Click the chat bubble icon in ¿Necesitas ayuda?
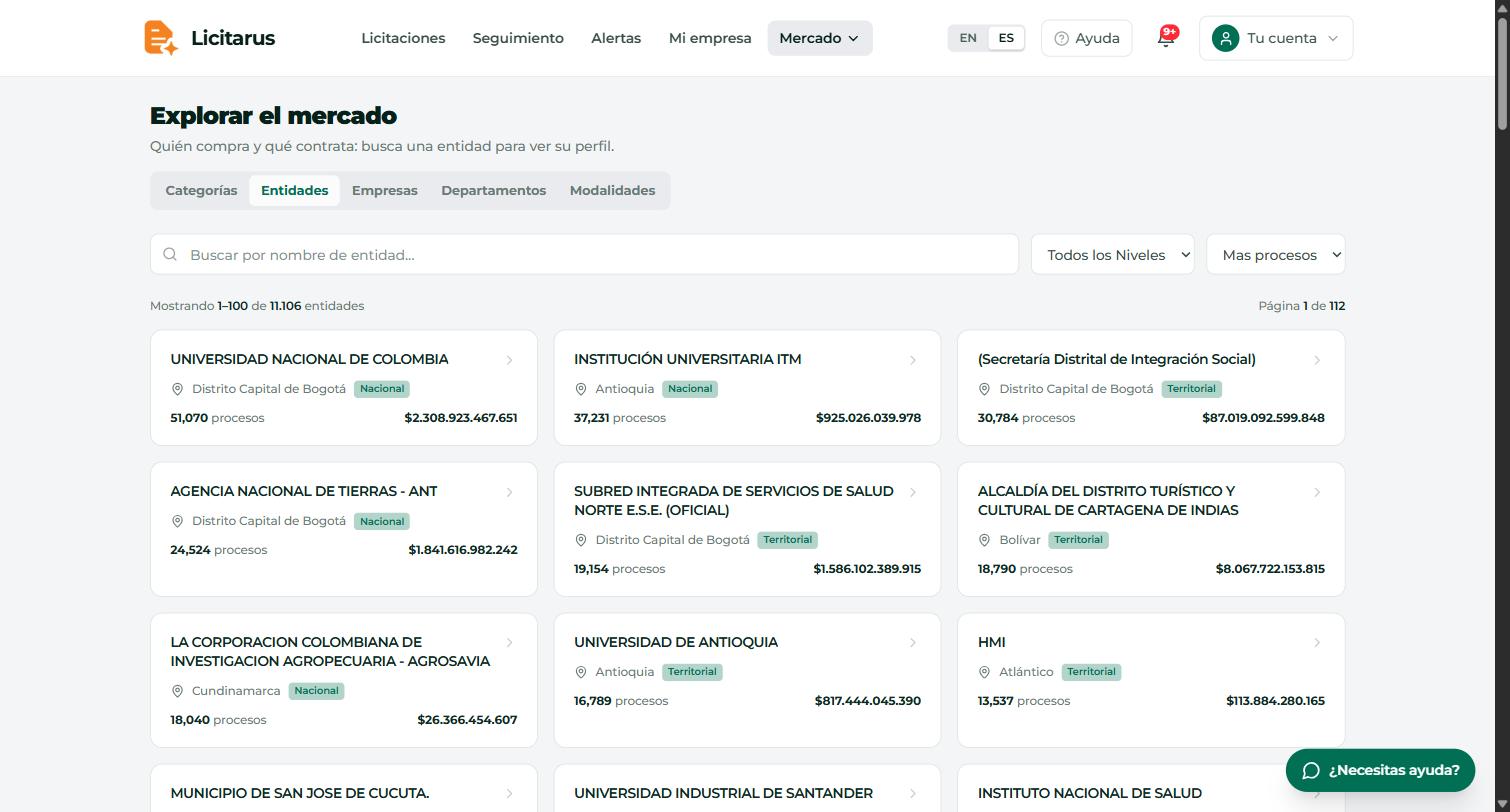The image size is (1510, 812). [1309, 770]
